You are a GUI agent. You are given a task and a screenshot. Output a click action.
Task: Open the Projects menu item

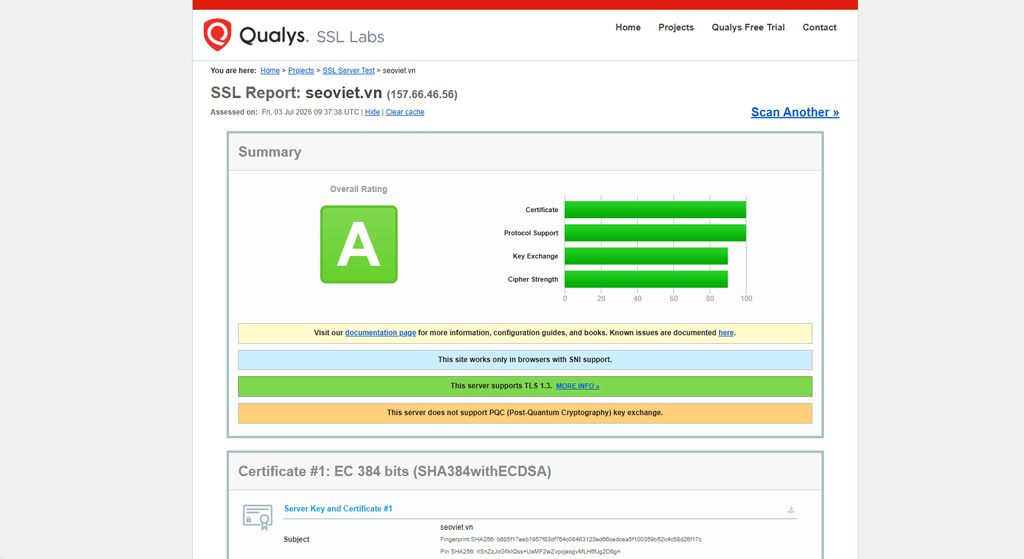(676, 27)
